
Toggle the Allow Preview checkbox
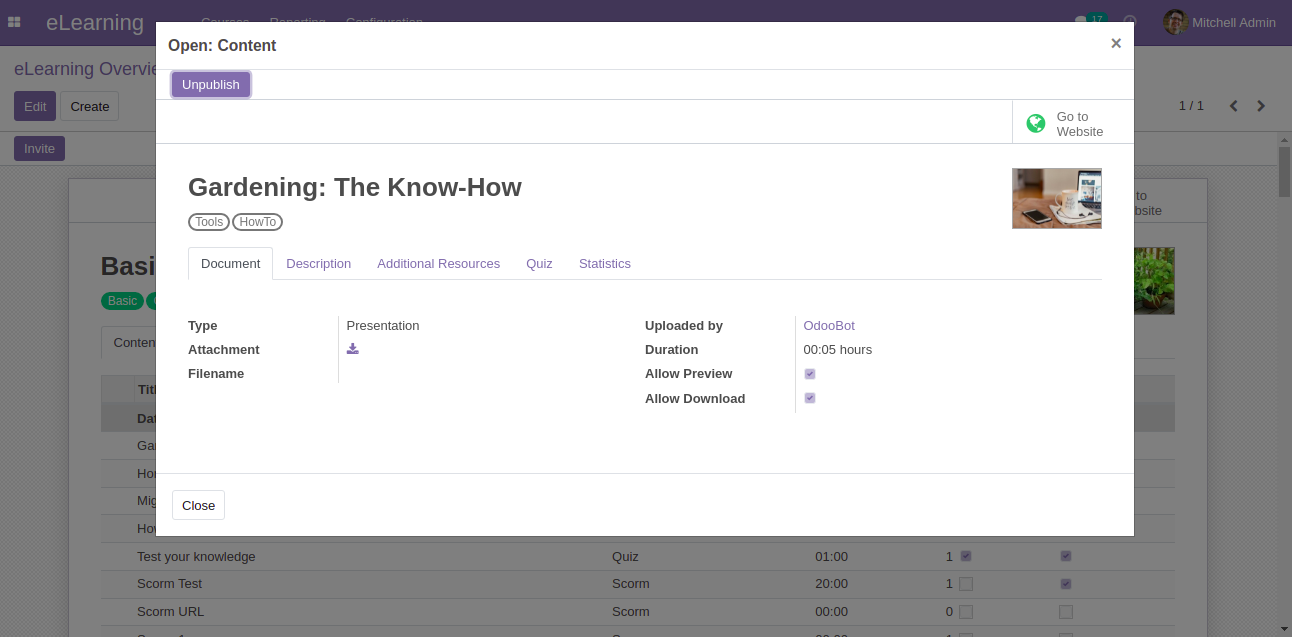810,374
